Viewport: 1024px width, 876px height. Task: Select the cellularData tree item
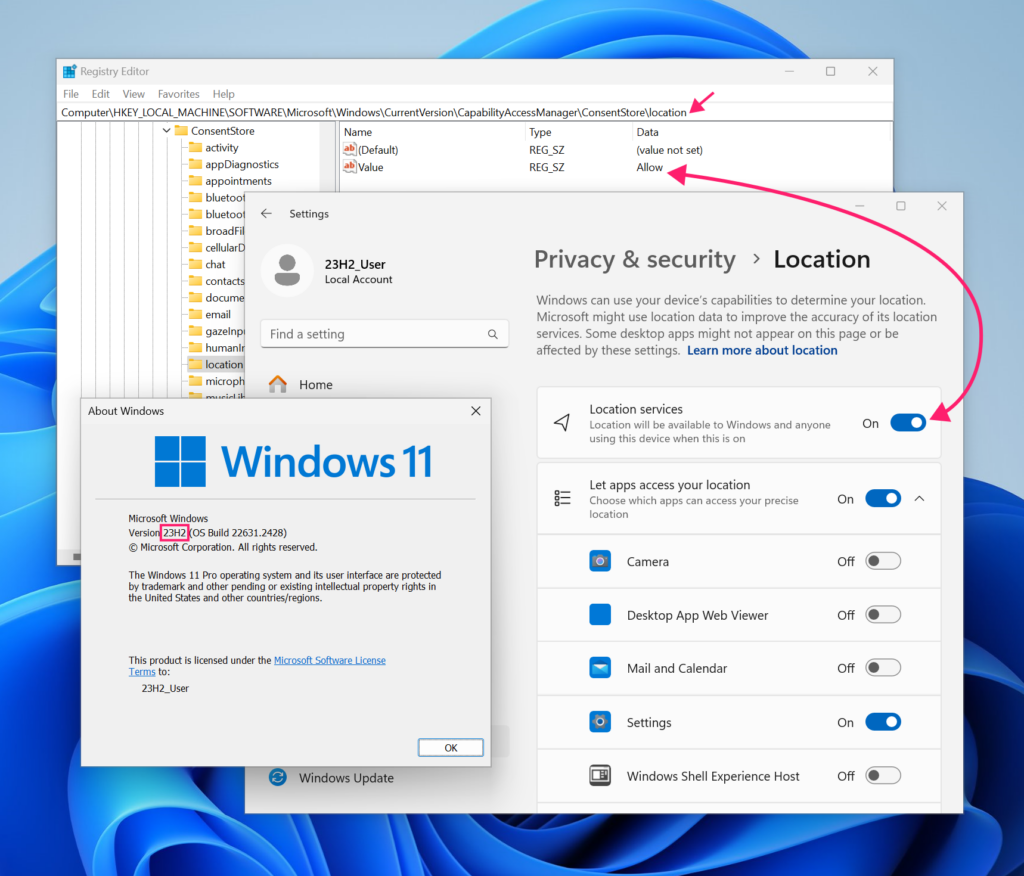[225, 248]
